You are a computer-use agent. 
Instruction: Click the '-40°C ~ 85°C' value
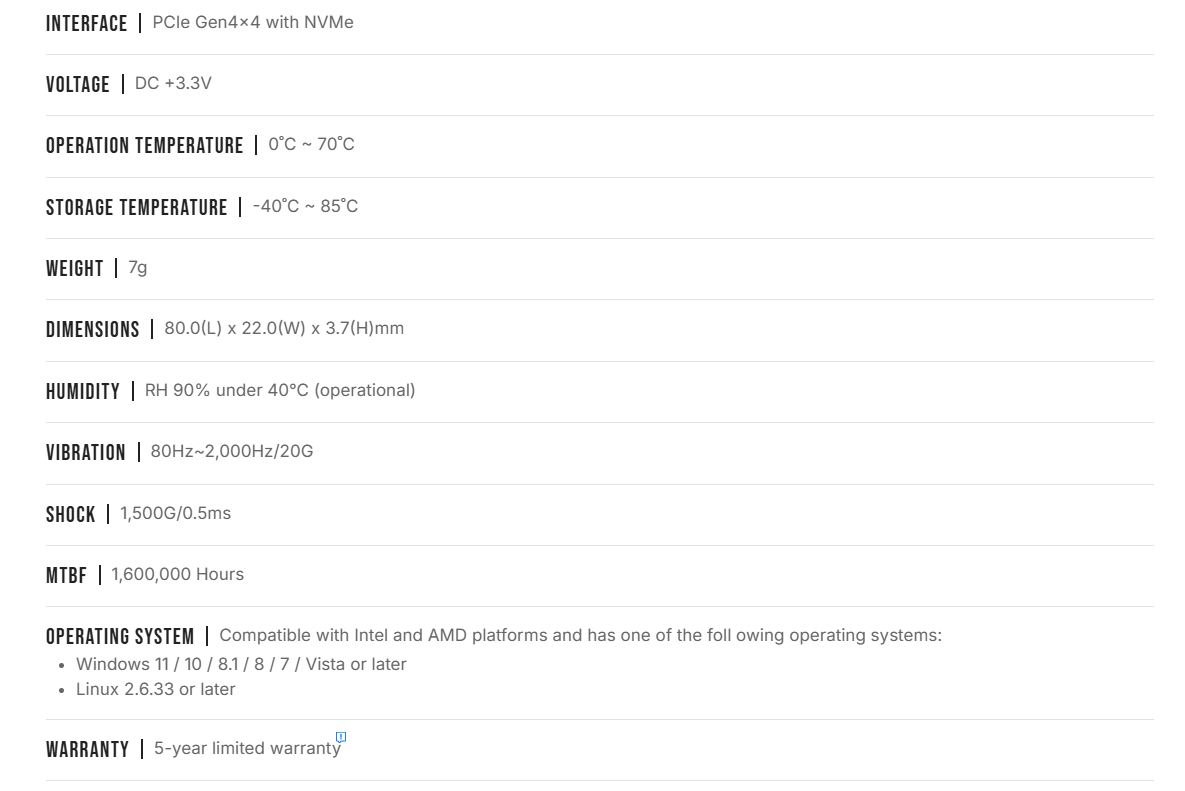(x=305, y=206)
